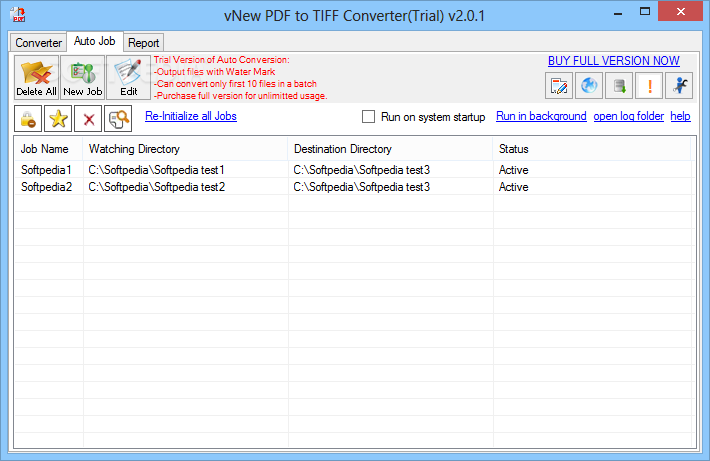Click the orange exclamation mark icon
710x461 pixels.
click(x=649, y=86)
